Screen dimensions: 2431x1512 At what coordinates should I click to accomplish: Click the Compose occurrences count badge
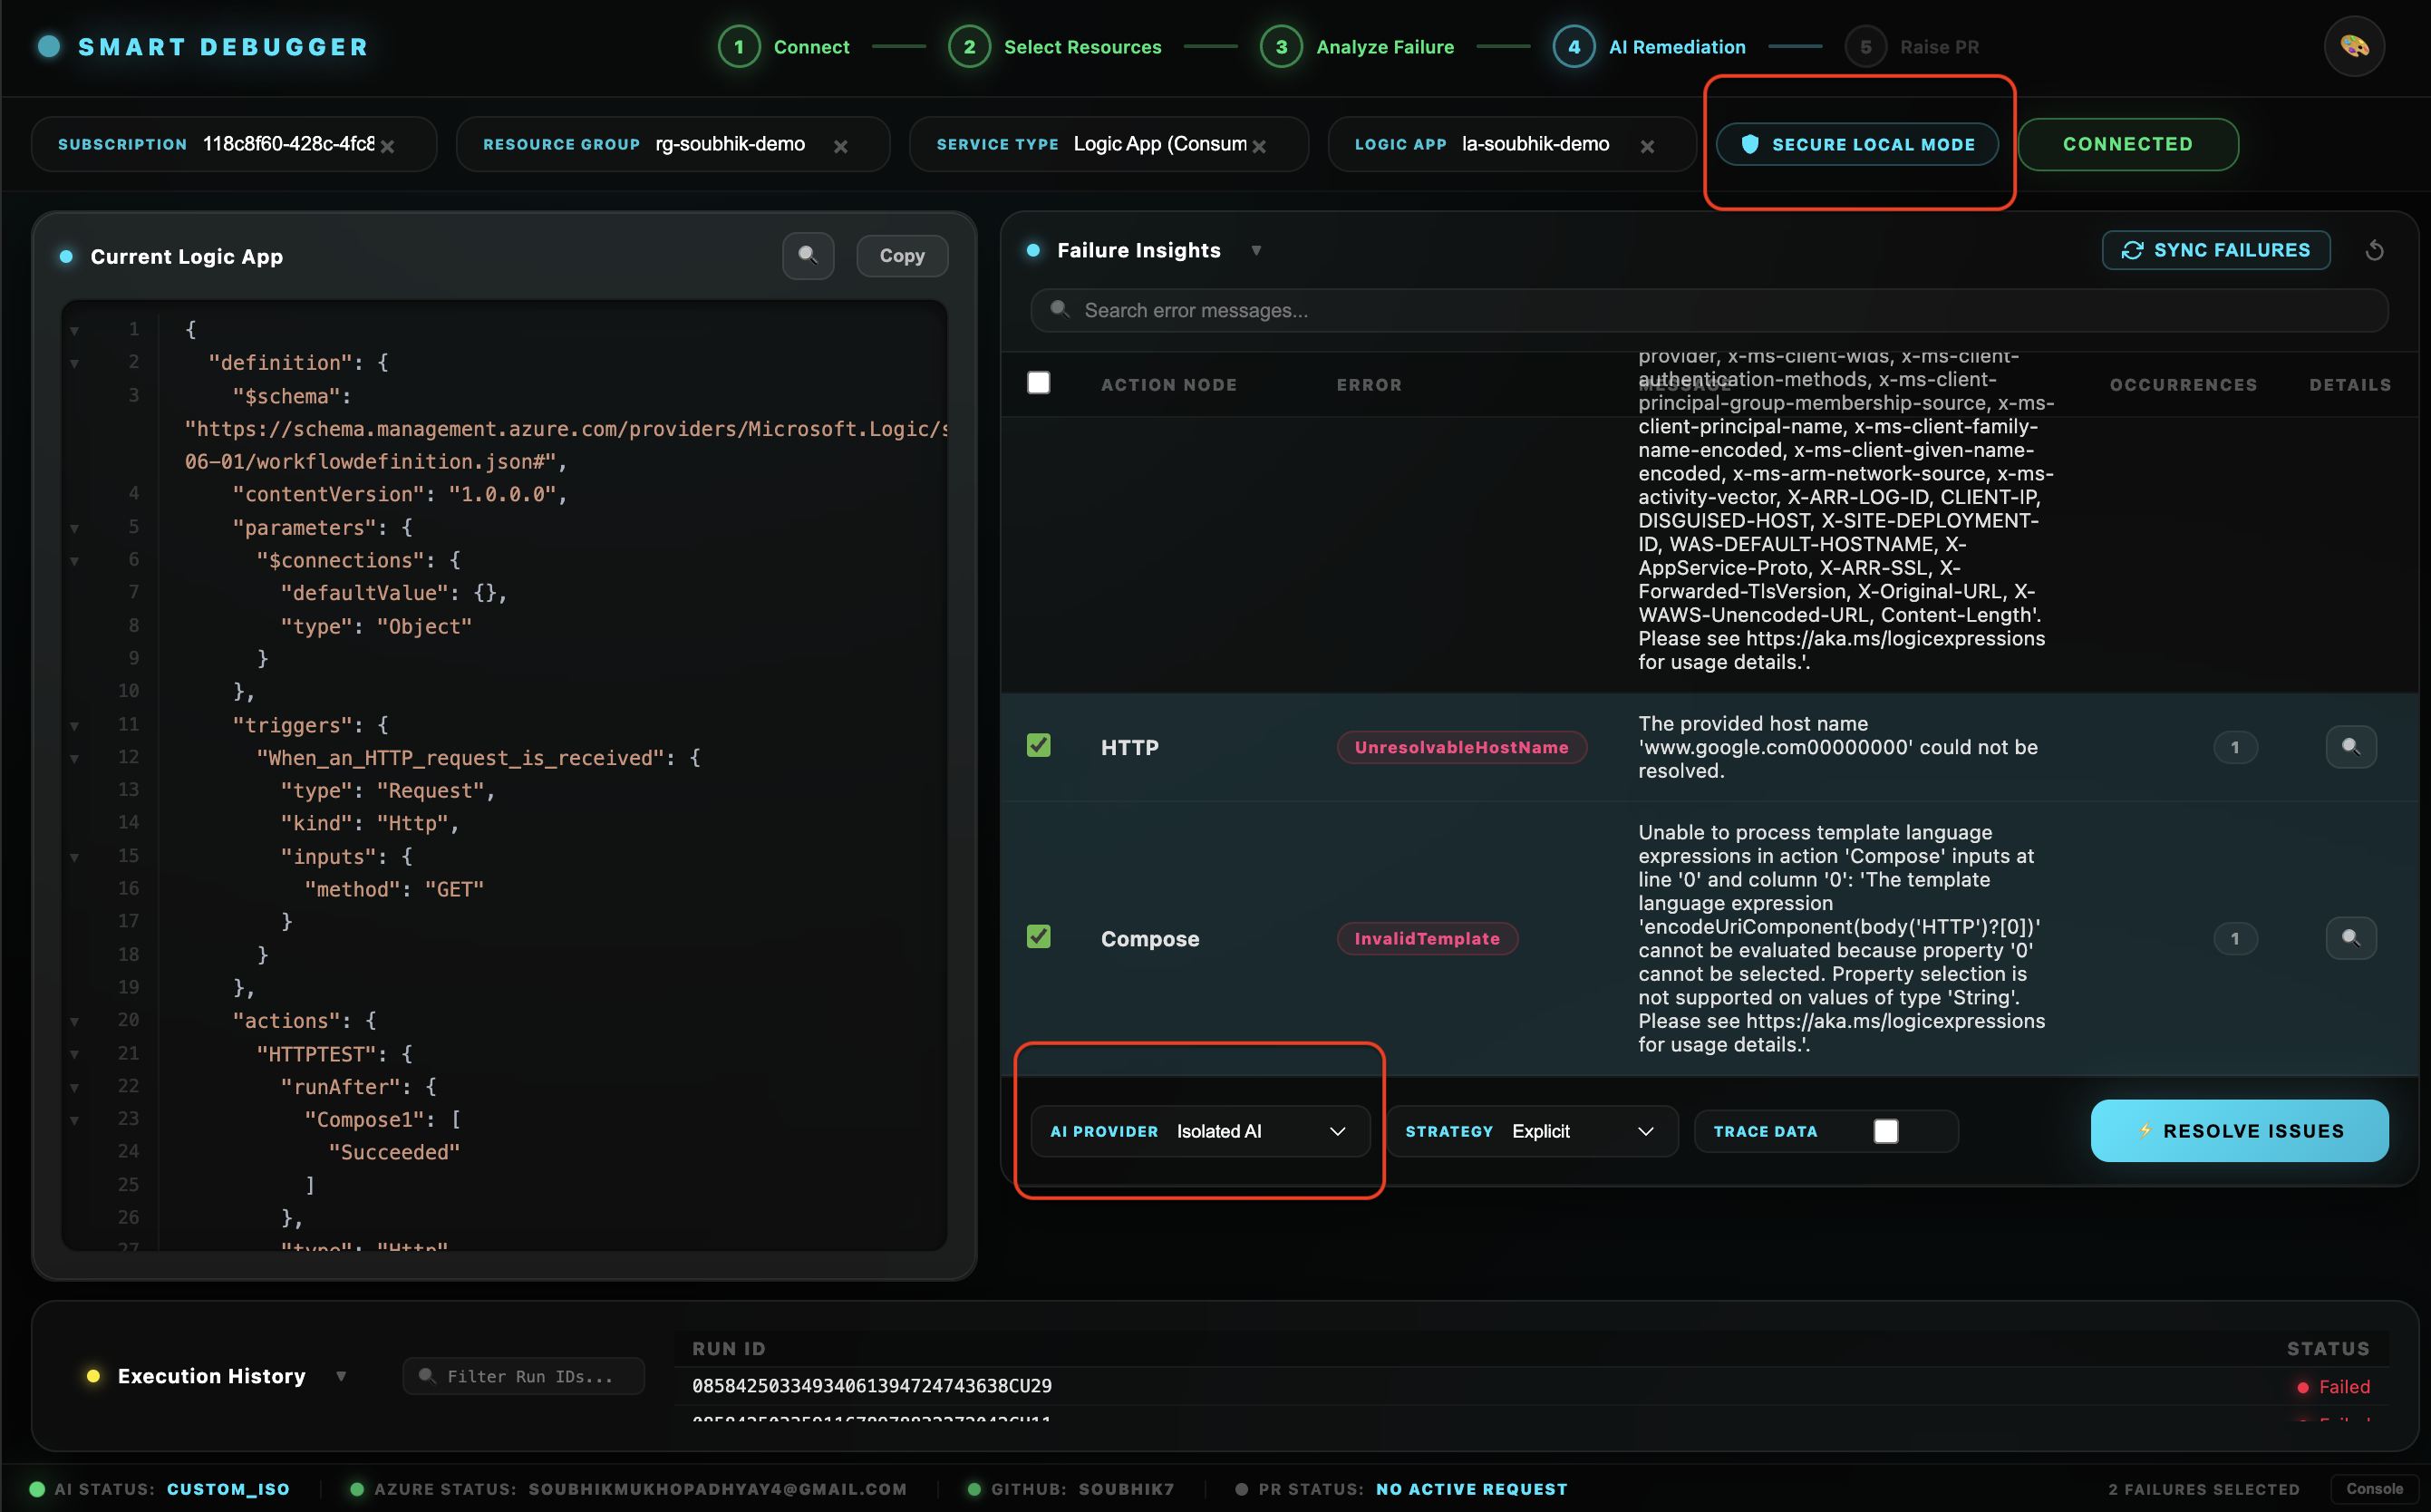2235,938
